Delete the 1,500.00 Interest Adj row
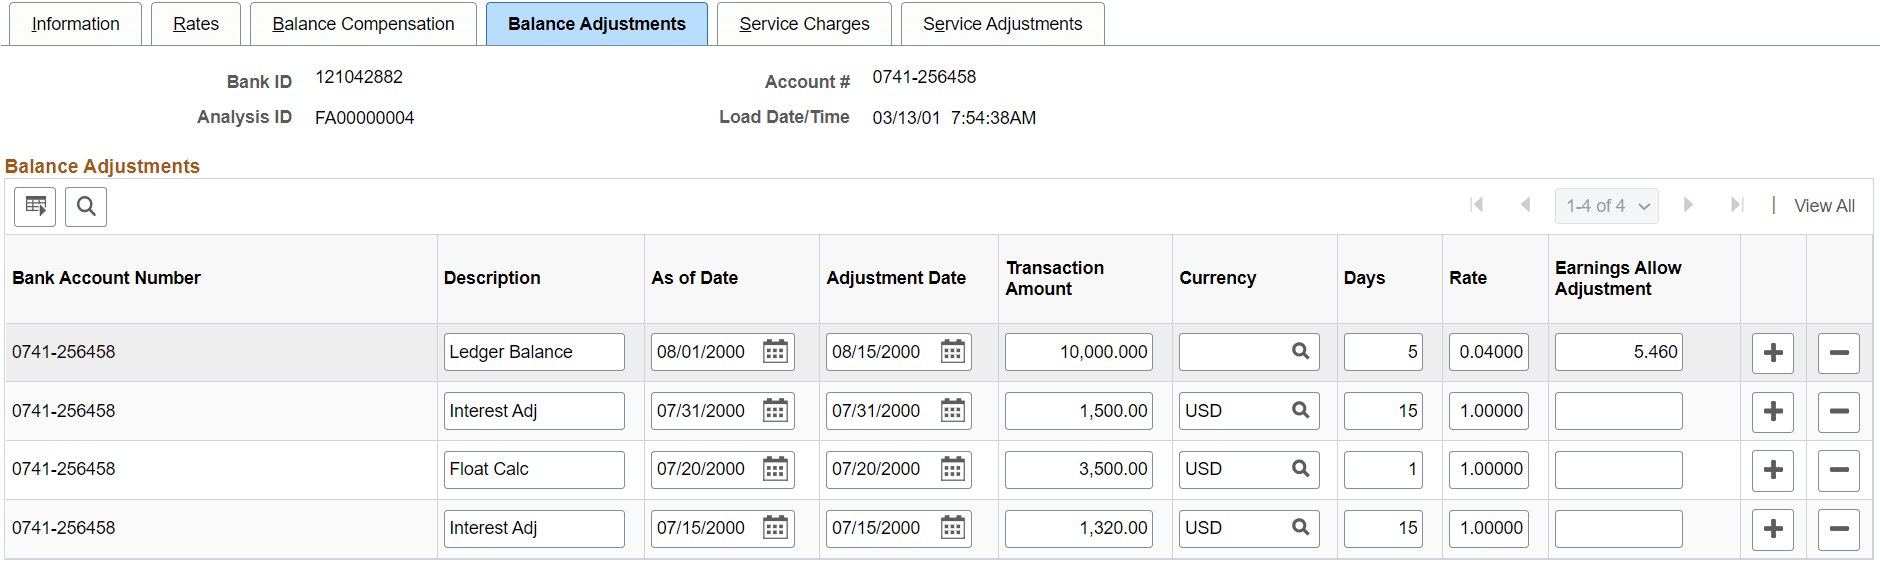The height and width of the screenshot is (565, 1880). (1838, 412)
